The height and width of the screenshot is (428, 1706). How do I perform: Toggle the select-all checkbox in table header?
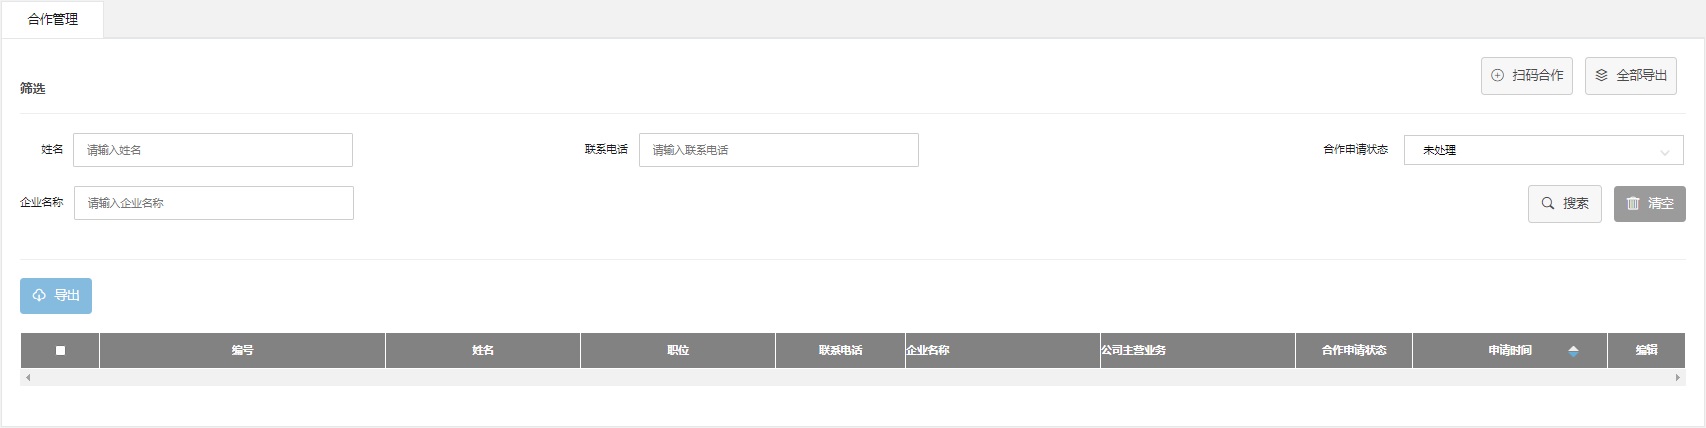point(60,351)
